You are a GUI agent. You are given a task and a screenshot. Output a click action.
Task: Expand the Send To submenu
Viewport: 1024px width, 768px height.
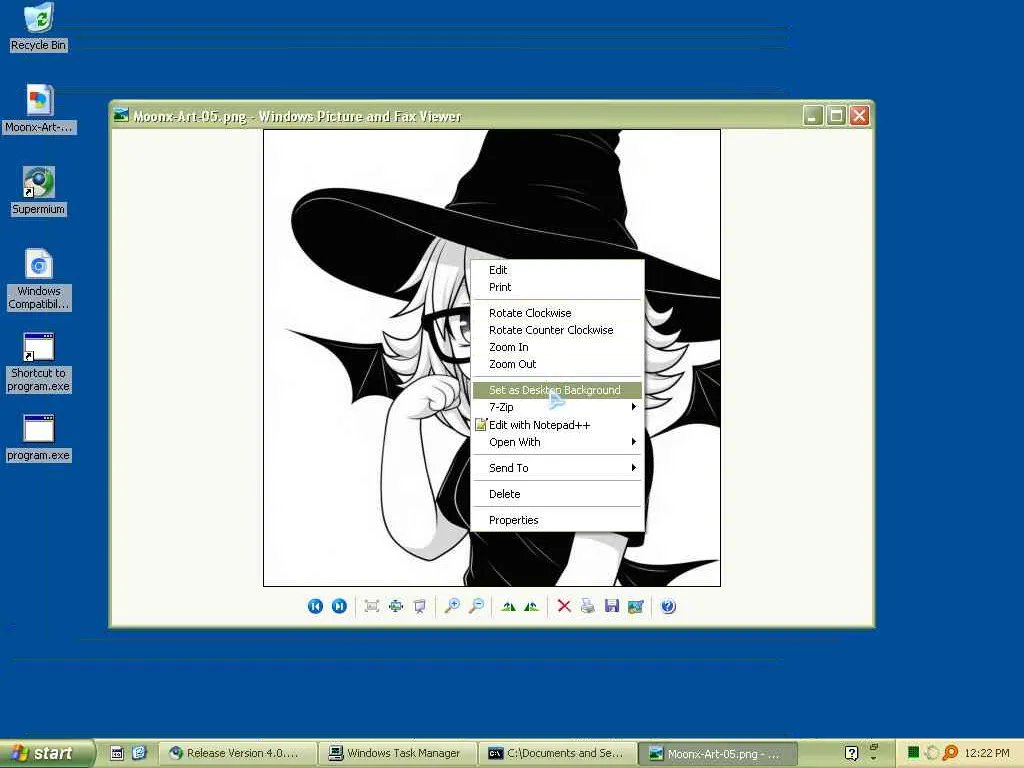(557, 468)
